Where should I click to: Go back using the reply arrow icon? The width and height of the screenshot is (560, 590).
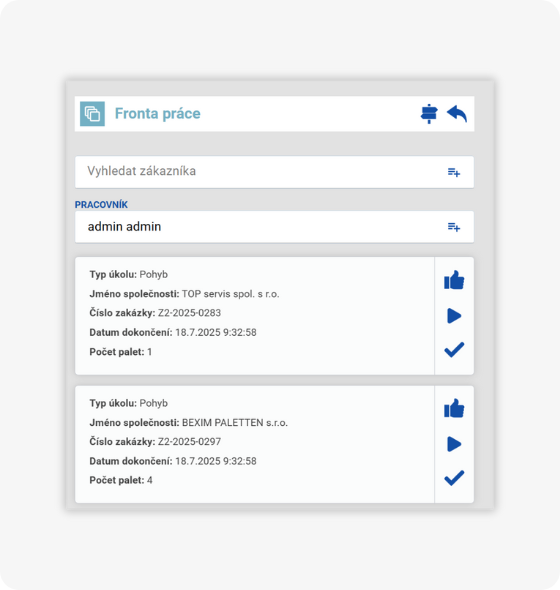coord(457,114)
